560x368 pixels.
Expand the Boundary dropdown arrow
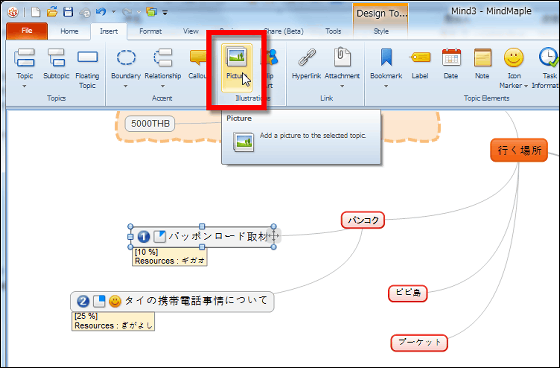[126, 86]
